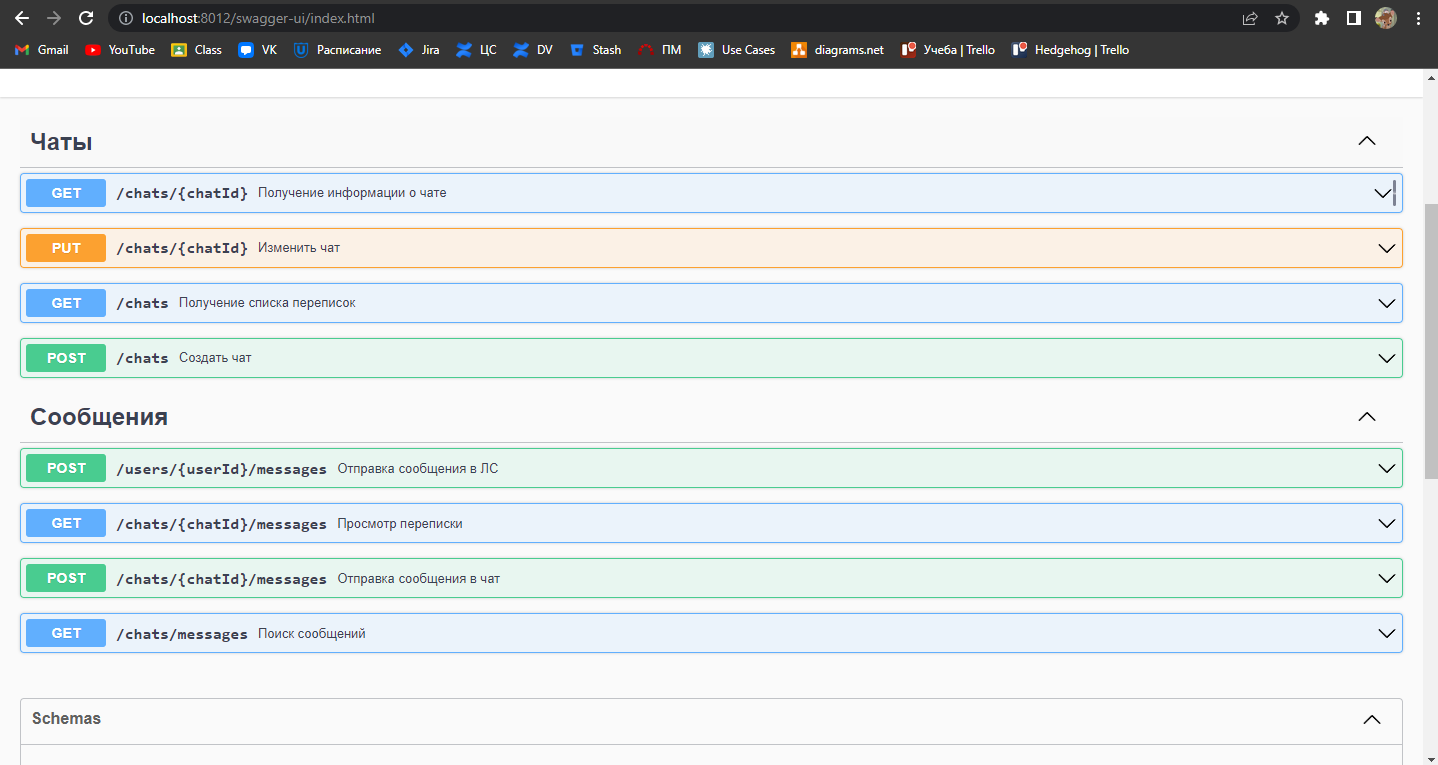Click the Чаты section heading
Screen dimensions: 1438x765
click(61, 142)
